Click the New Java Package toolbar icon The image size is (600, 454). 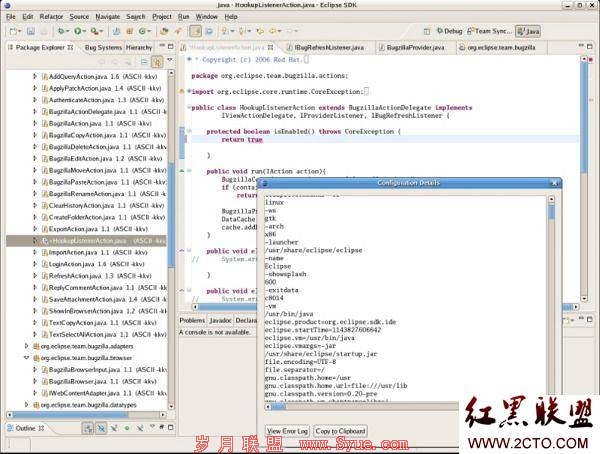click(130, 31)
